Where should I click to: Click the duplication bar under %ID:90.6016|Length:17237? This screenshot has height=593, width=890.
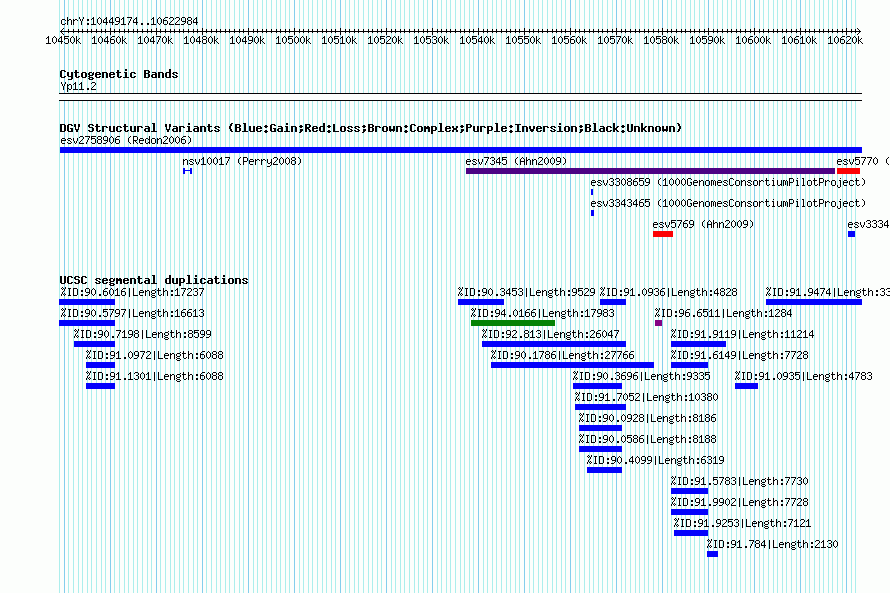(x=87, y=302)
